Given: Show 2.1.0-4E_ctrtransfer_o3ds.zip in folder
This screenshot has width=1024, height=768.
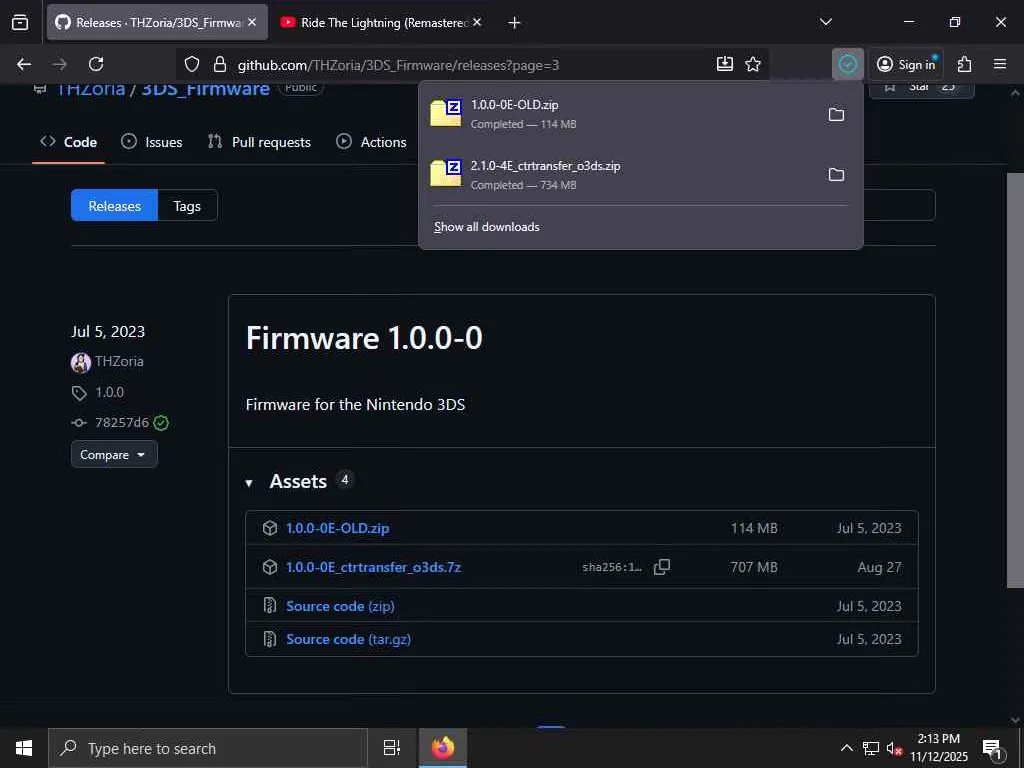Looking at the screenshot, I should point(836,175).
